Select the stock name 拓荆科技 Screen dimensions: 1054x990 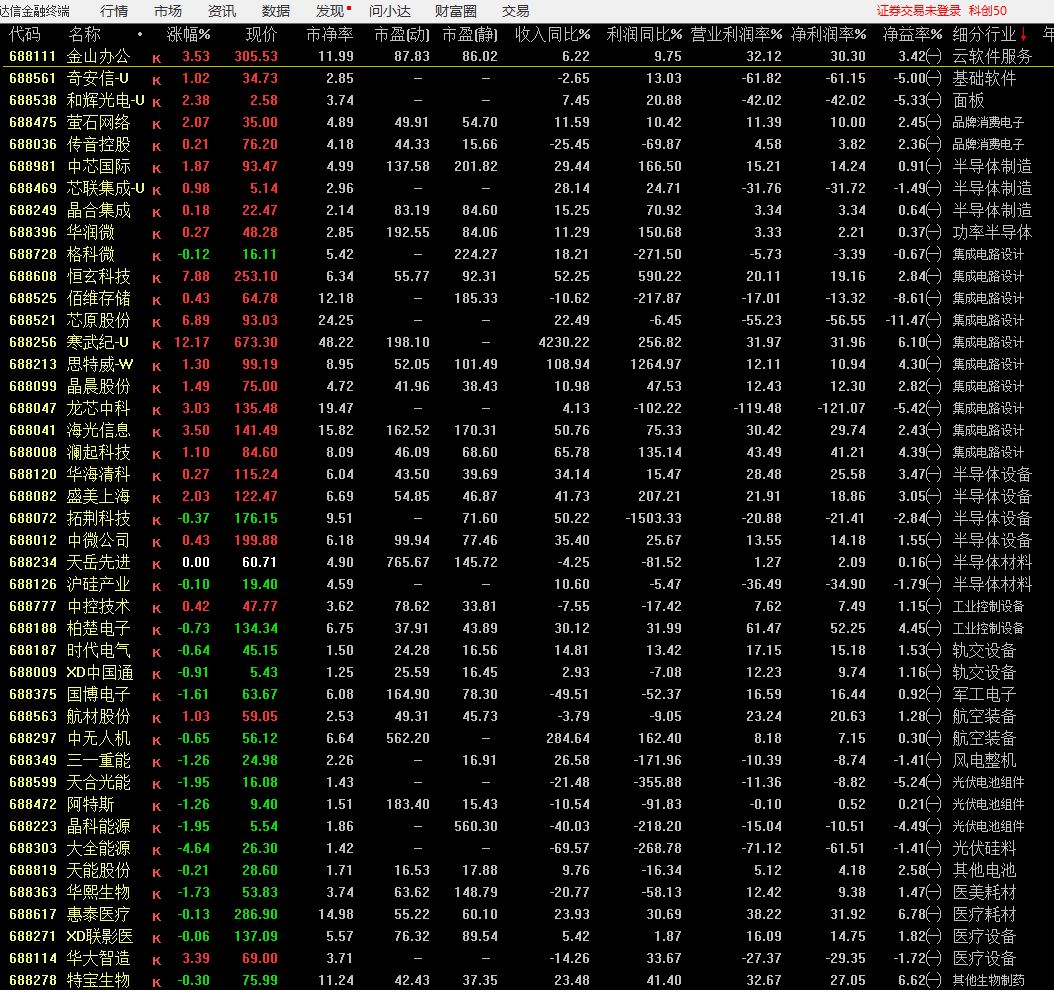coord(99,518)
